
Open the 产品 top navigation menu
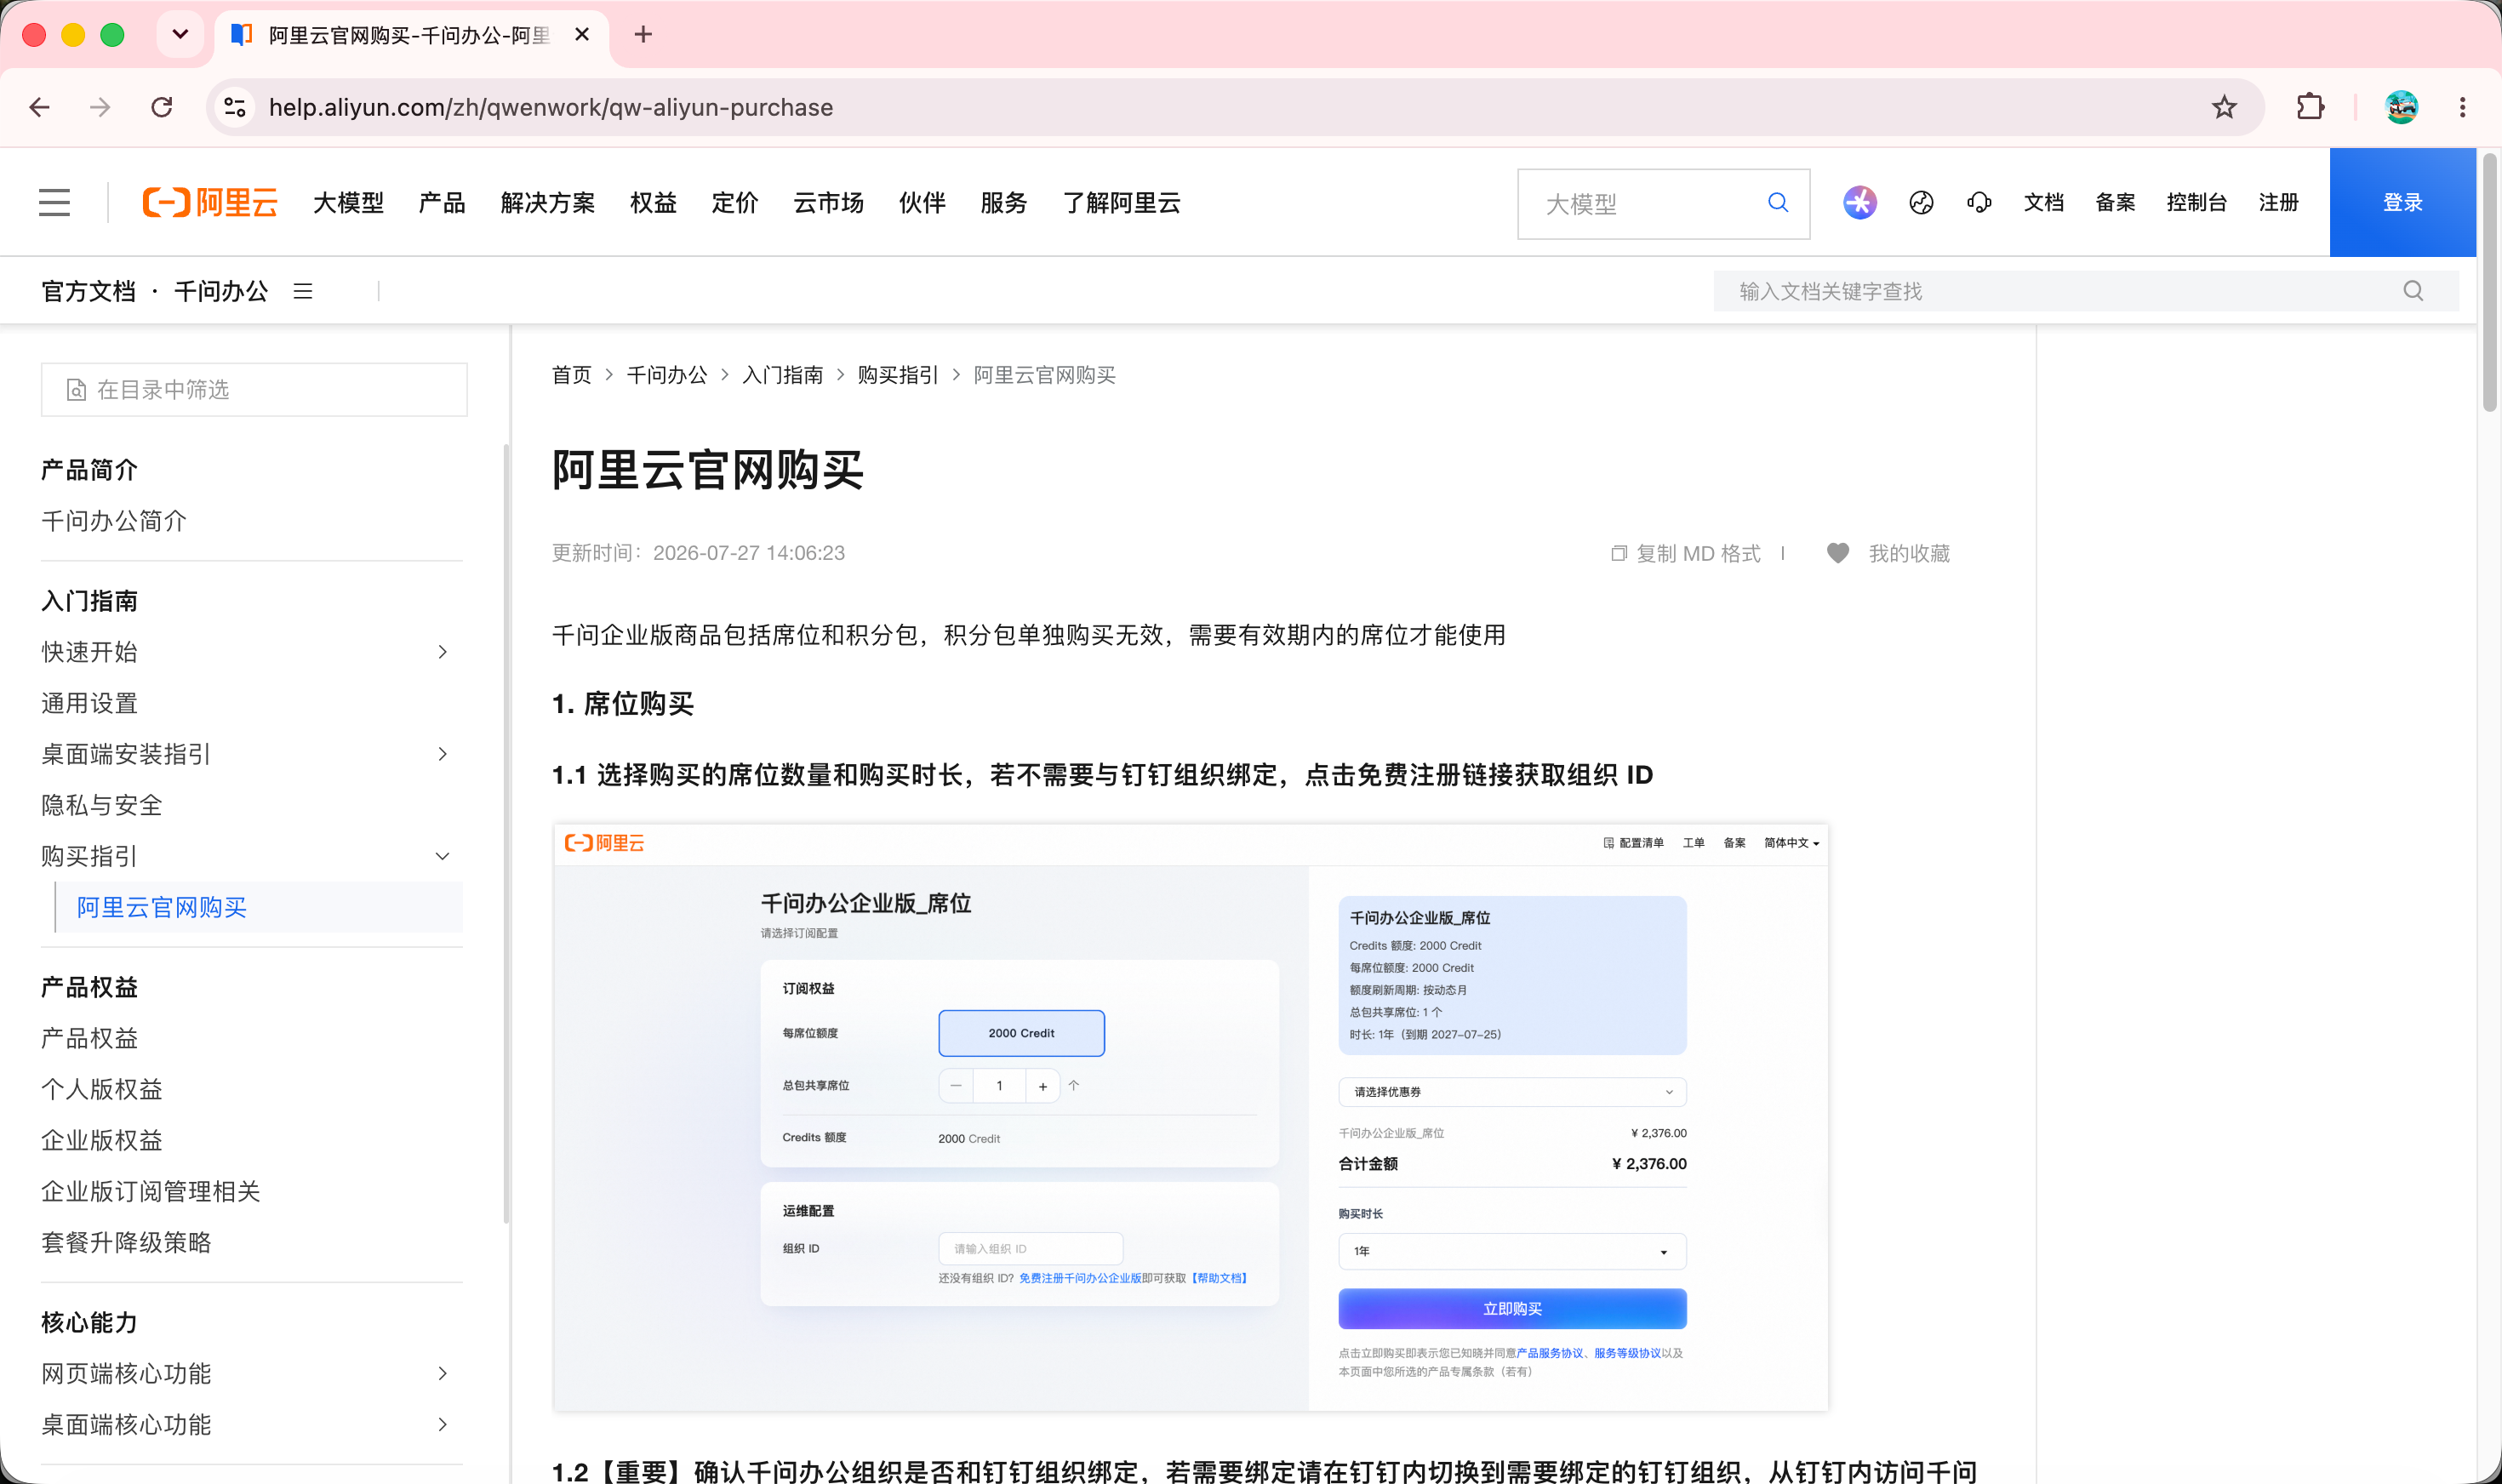click(x=442, y=203)
